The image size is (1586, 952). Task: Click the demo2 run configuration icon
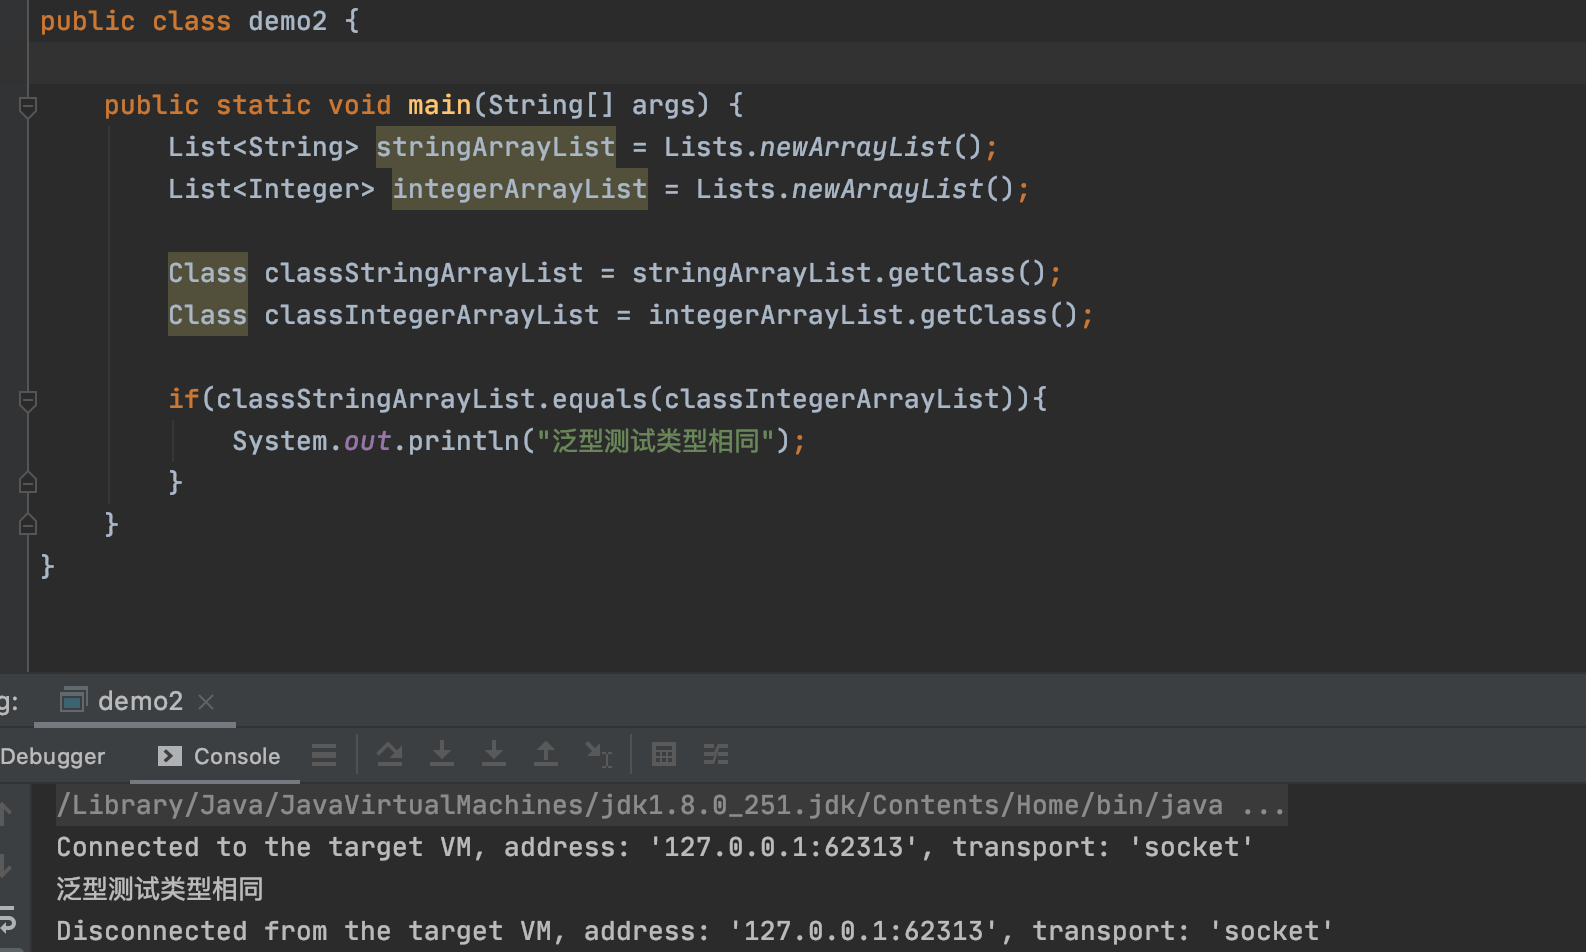pyautogui.click(x=73, y=700)
